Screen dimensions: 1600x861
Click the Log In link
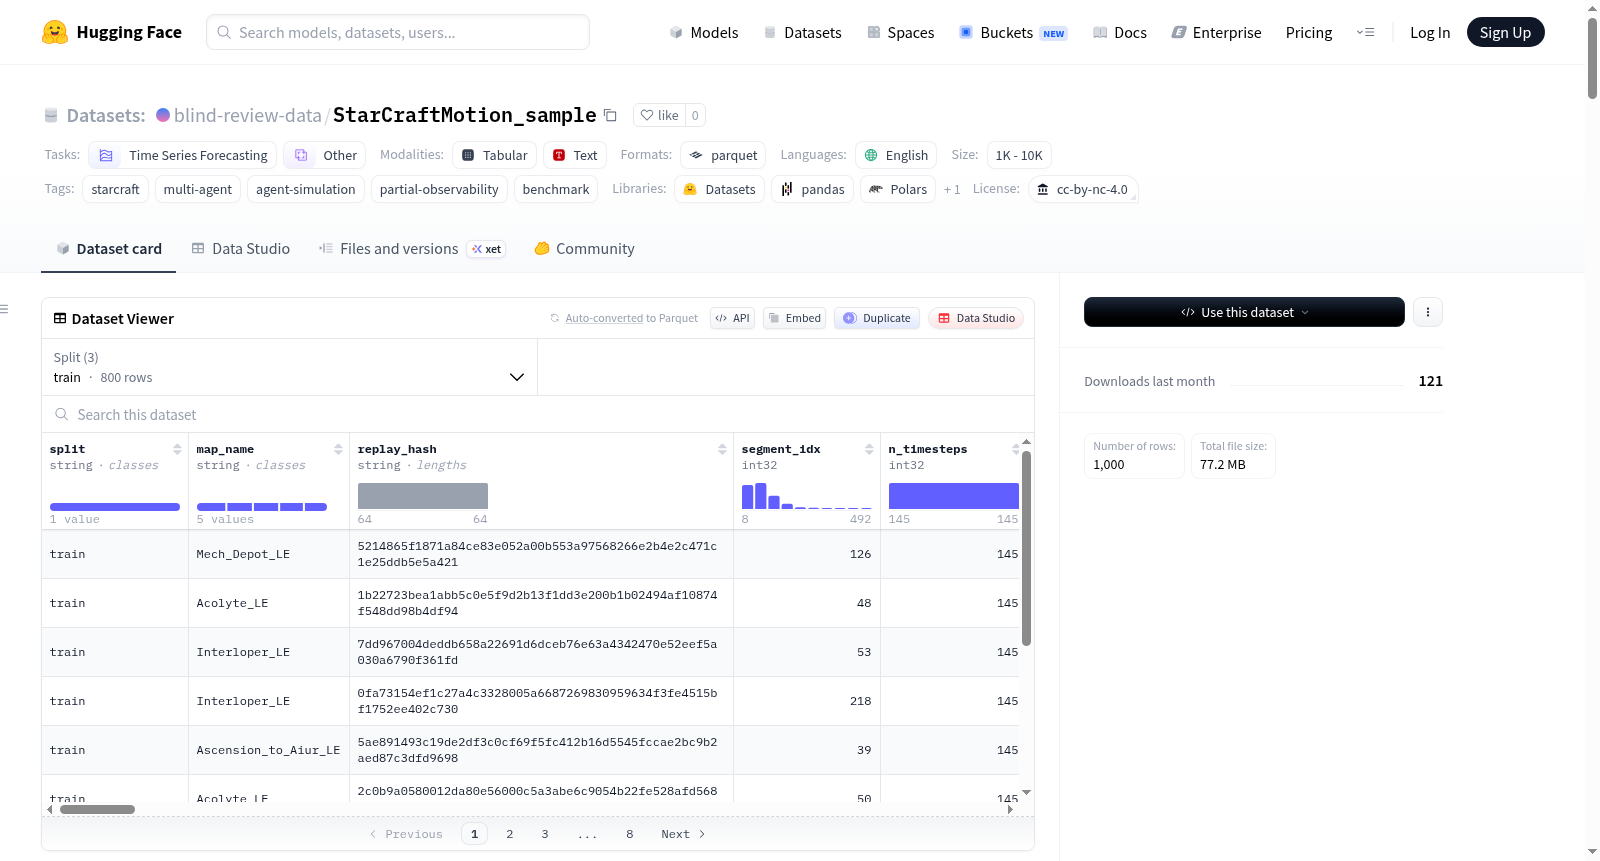1430,33
